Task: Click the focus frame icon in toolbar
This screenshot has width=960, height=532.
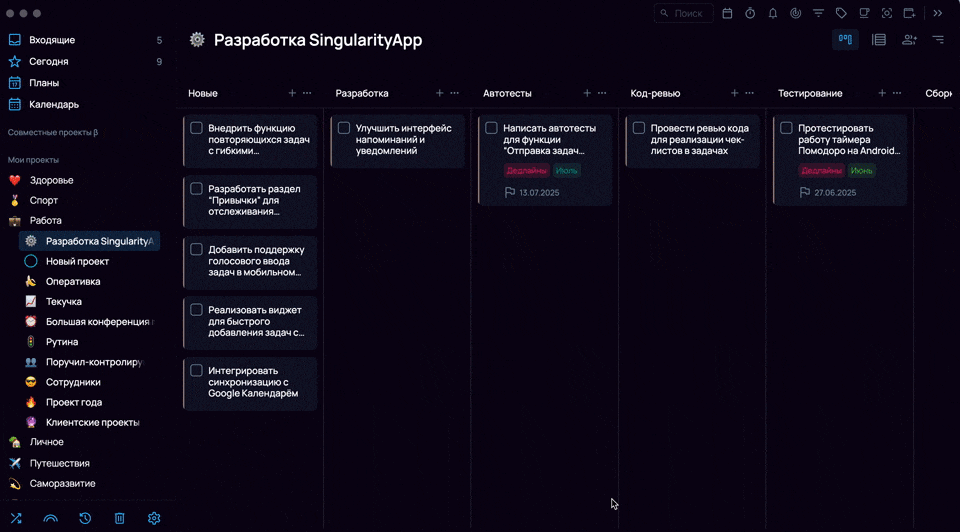Action: (887, 13)
